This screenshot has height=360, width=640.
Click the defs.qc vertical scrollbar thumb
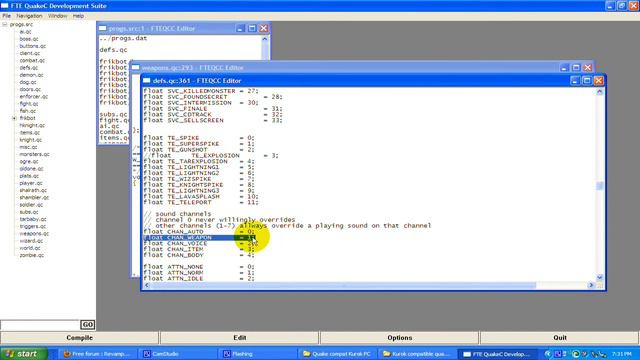600,186
